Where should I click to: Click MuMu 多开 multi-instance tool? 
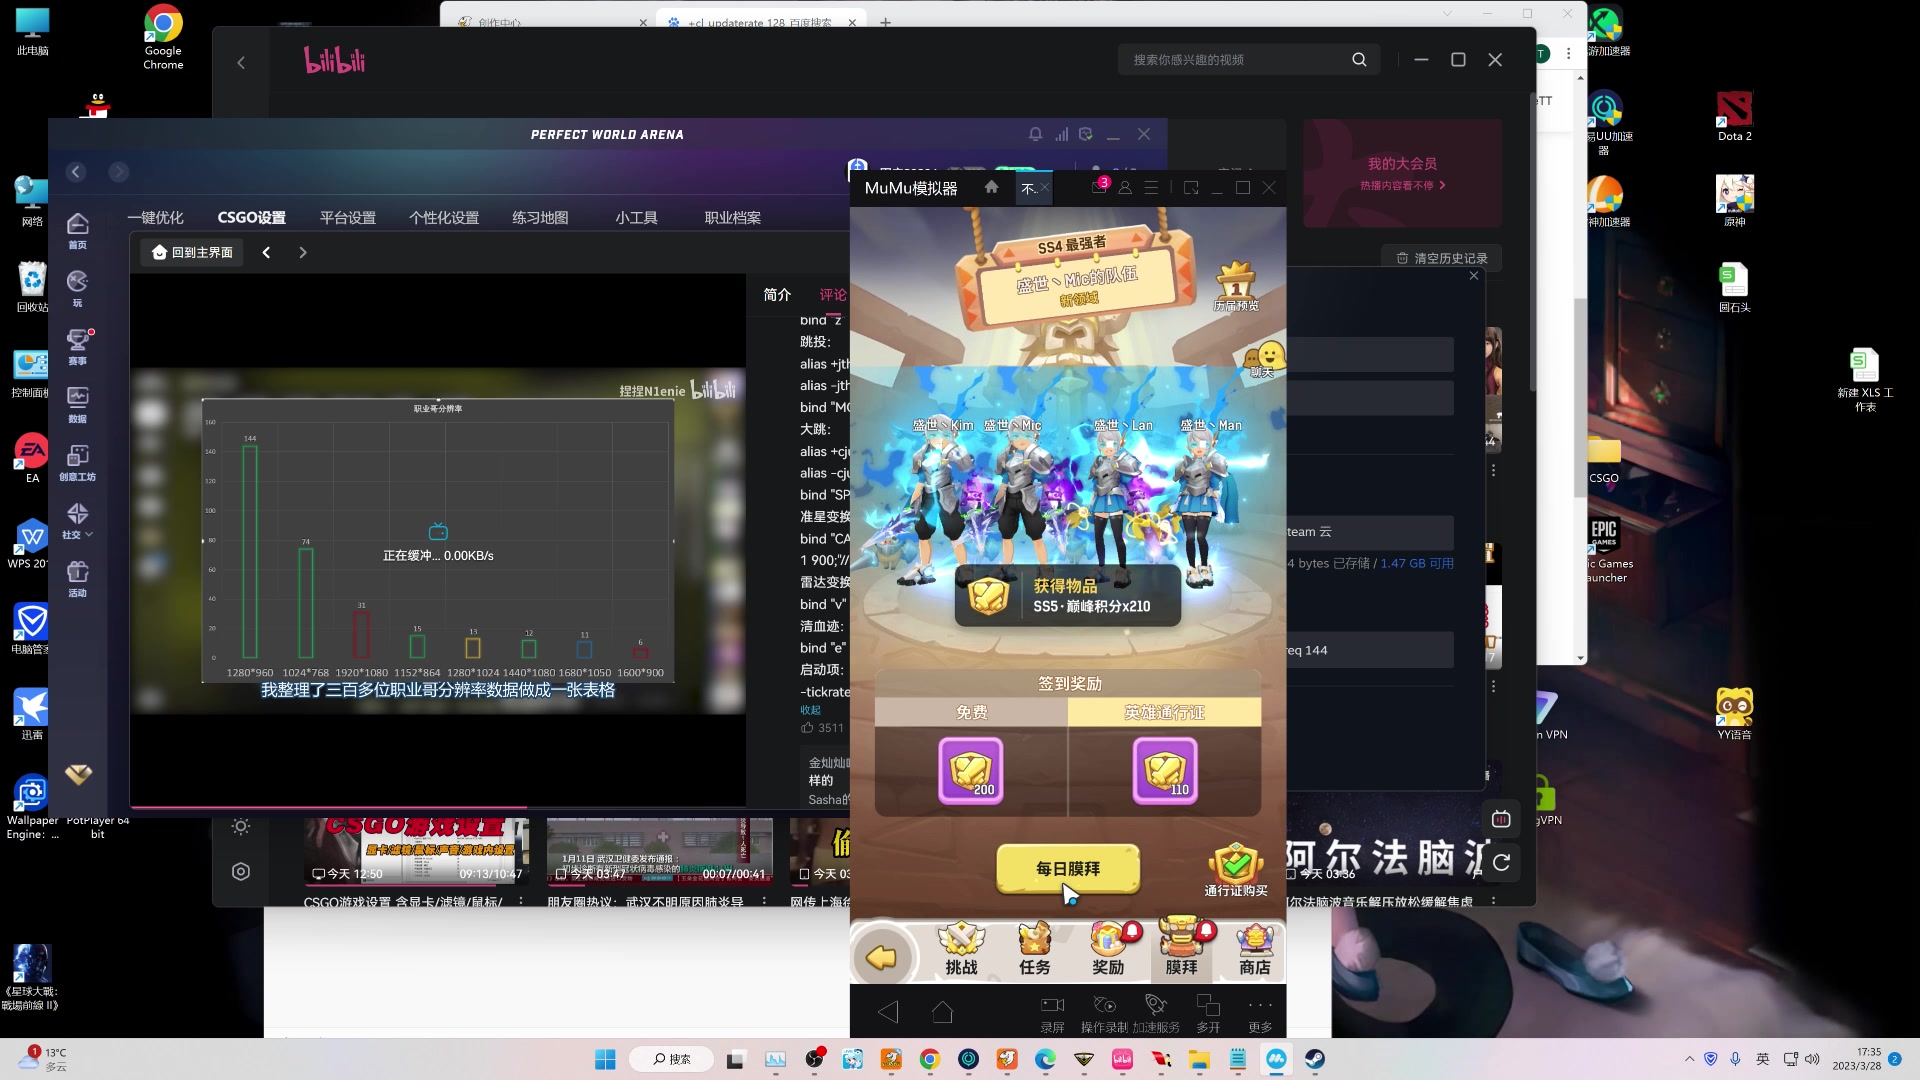[1208, 1014]
